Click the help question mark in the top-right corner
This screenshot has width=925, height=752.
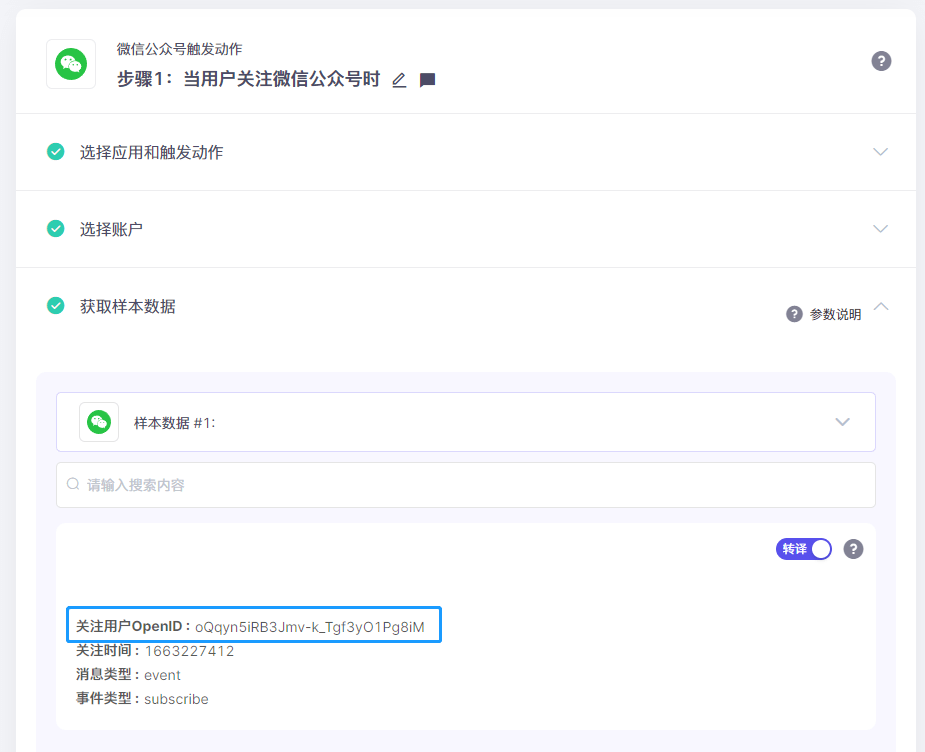click(x=881, y=61)
